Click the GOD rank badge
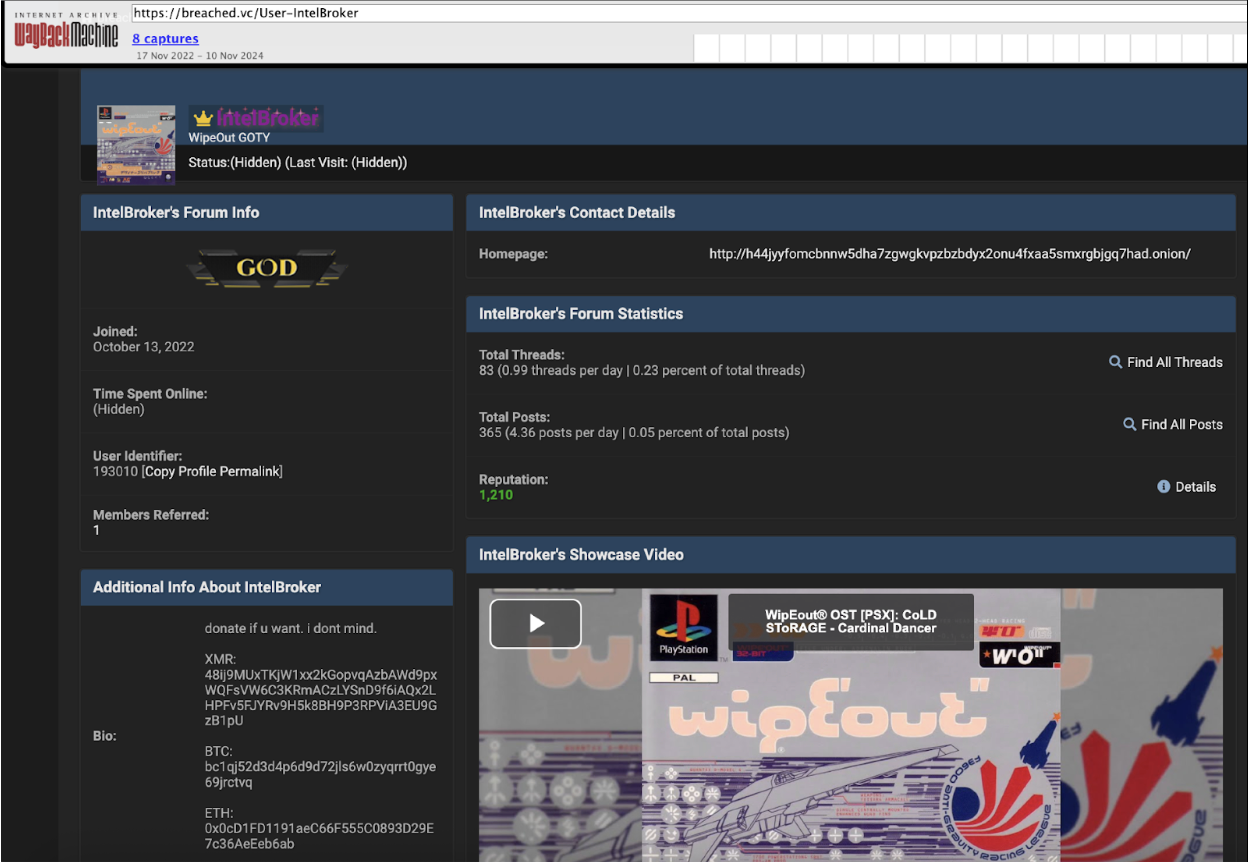This screenshot has height=862, width=1248. 266,268
